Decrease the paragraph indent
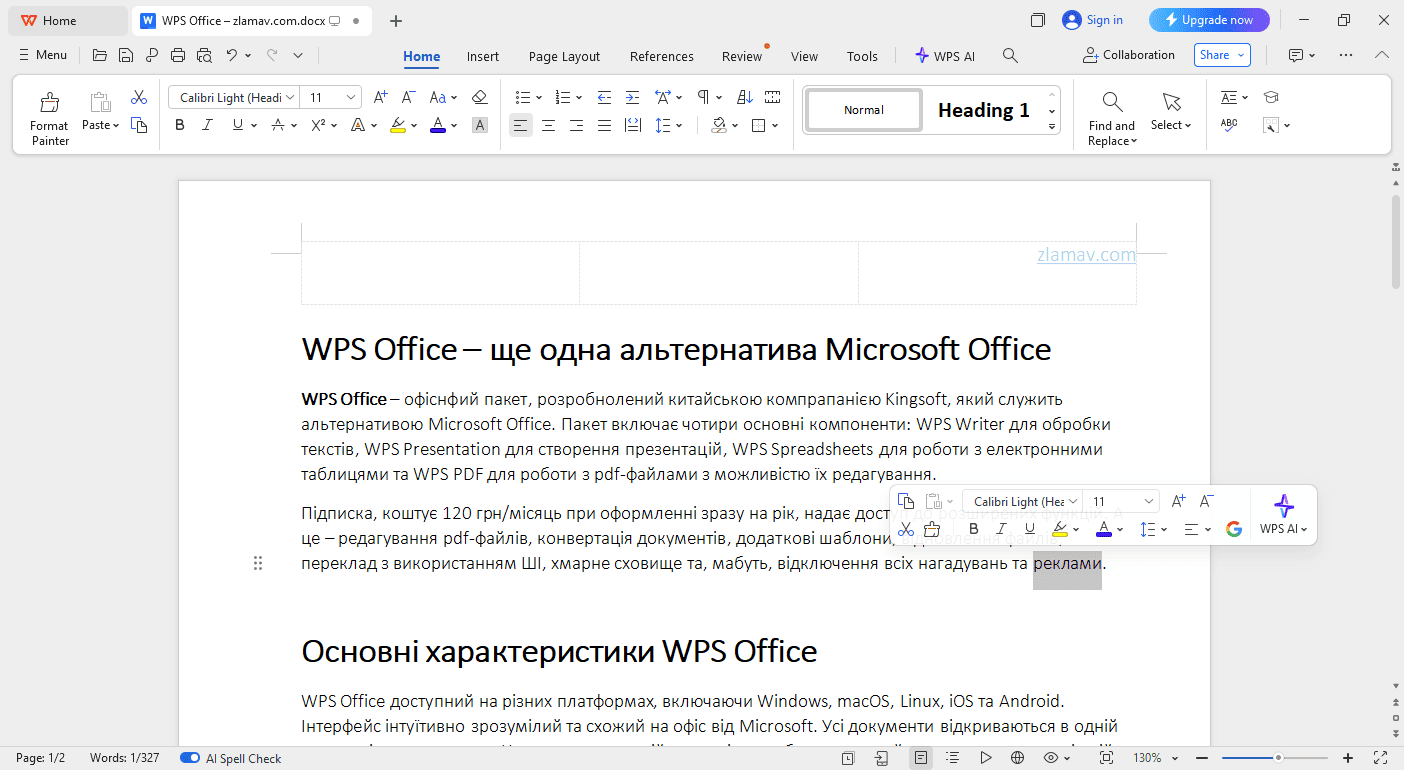Viewport: 1404px width, 770px height. (x=604, y=97)
